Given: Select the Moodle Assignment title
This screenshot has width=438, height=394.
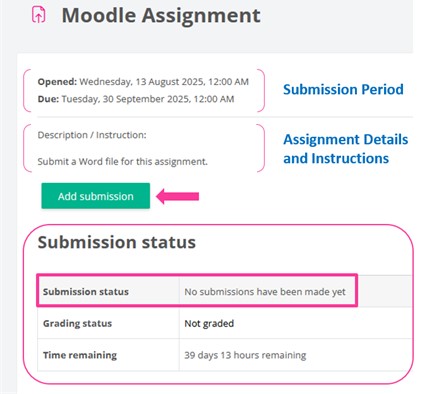Looking at the screenshot, I should [161, 15].
